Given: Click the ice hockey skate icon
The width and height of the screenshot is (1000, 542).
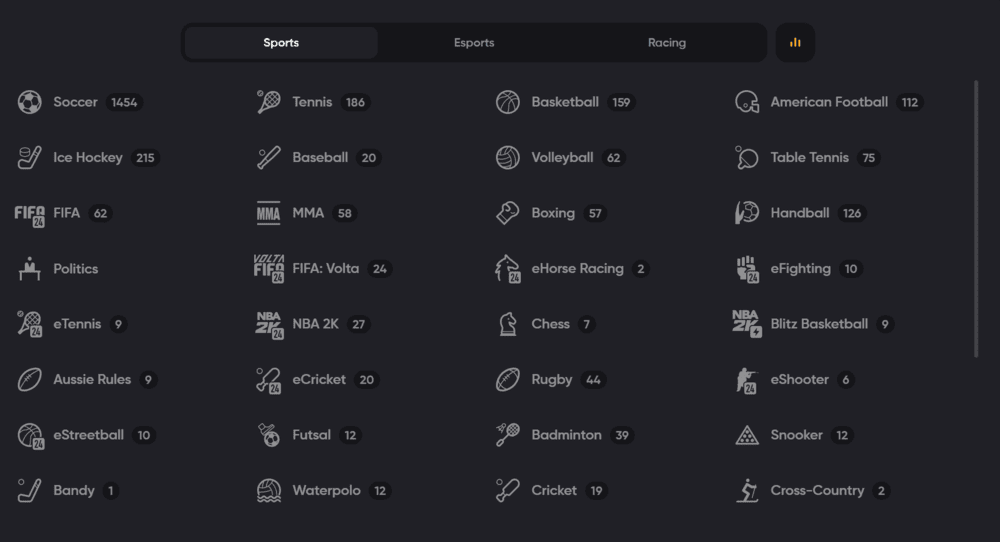Looking at the screenshot, I should pos(29,158).
